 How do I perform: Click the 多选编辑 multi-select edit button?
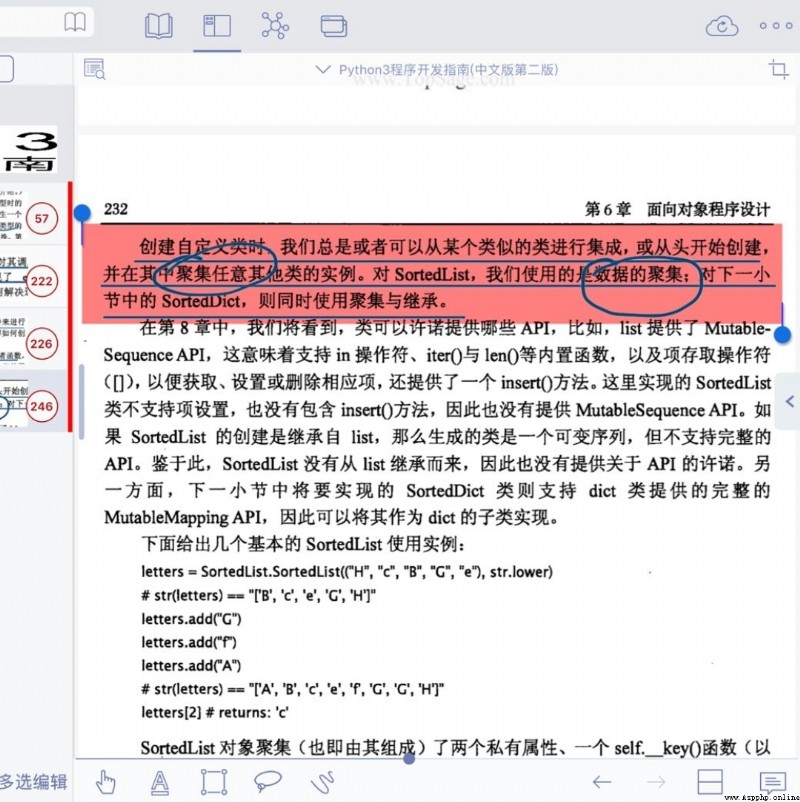coord(34,782)
